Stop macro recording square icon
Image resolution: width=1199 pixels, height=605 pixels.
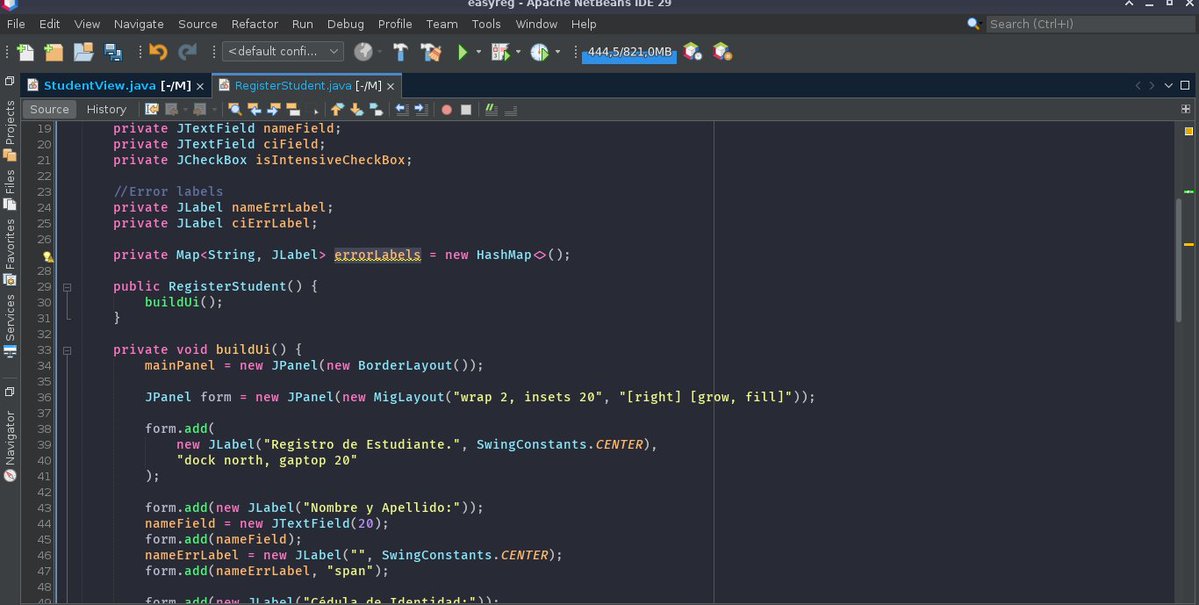pos(466,109)
